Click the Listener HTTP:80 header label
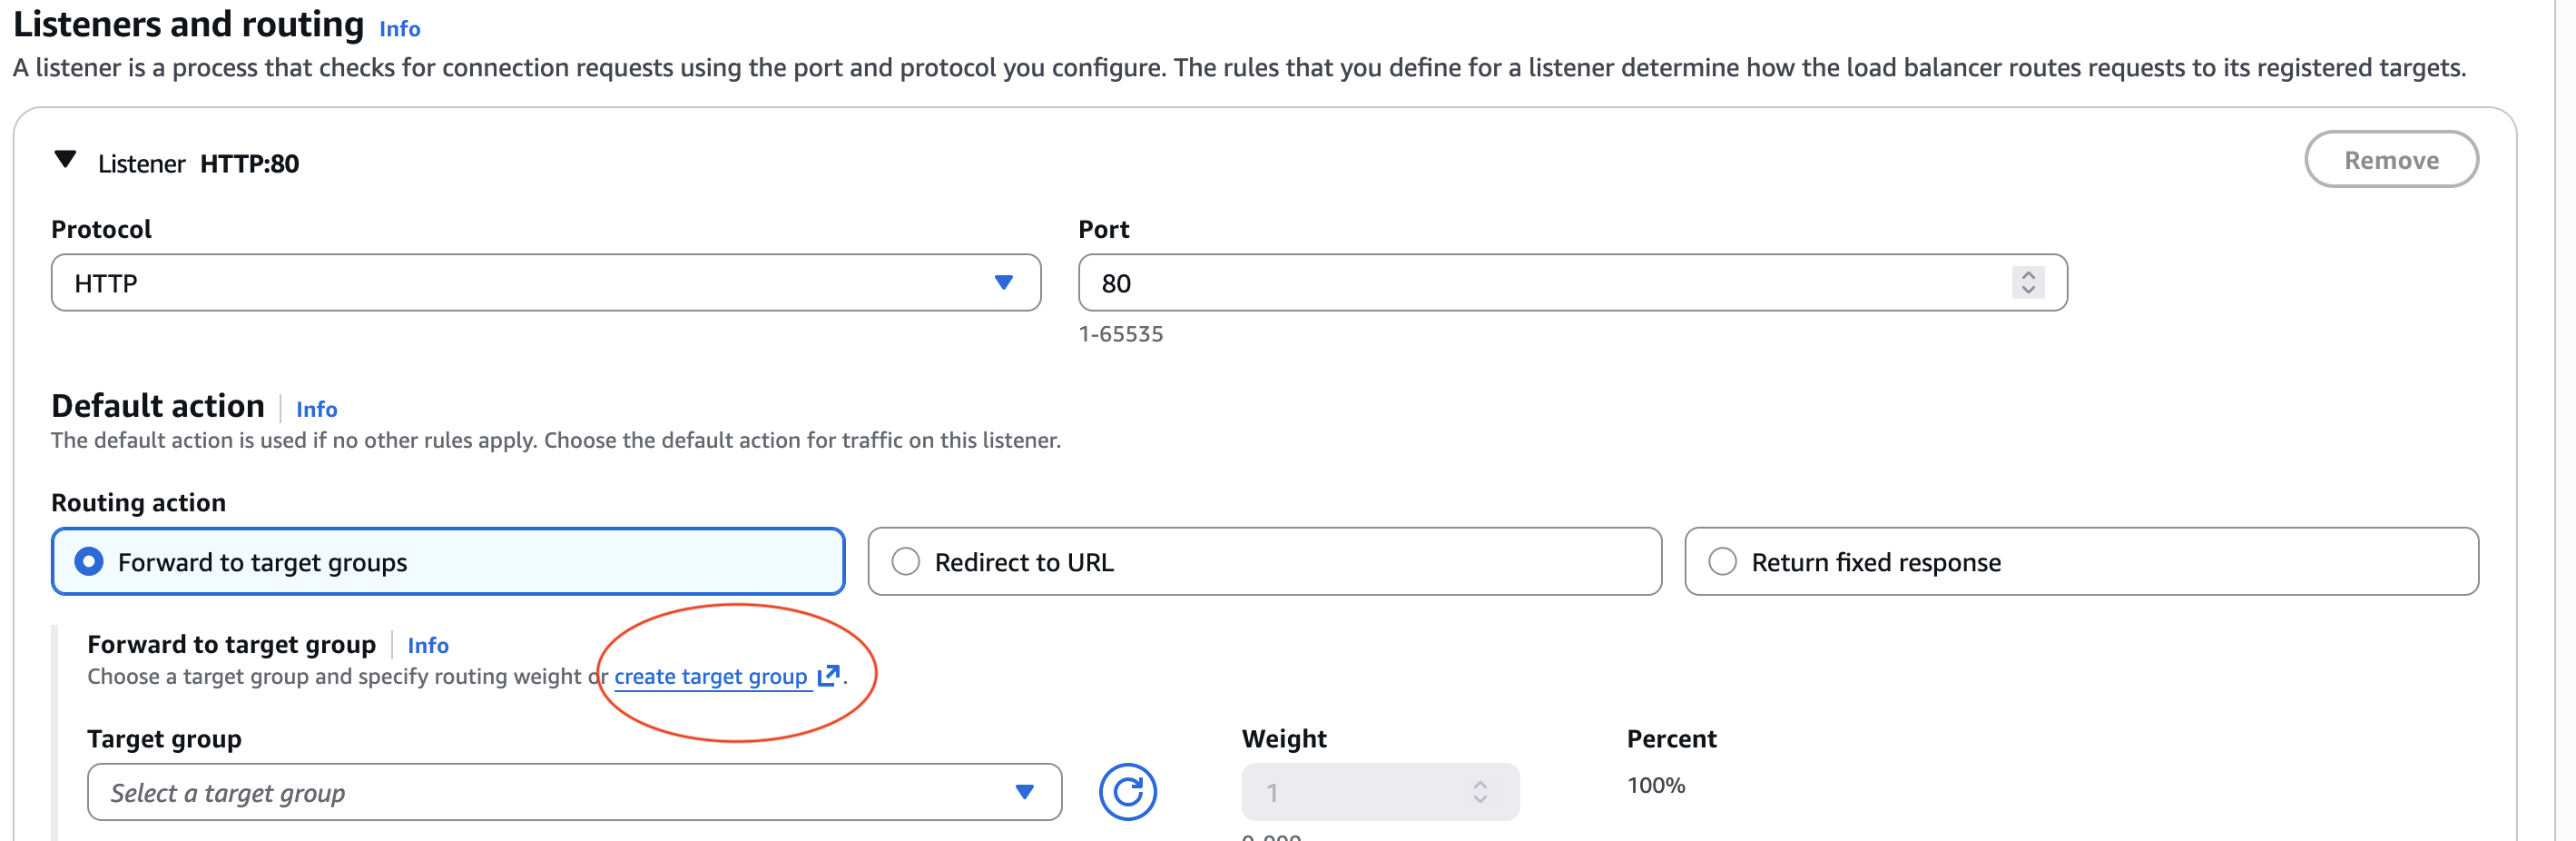 pyautogui.click(x=198, y=163)
